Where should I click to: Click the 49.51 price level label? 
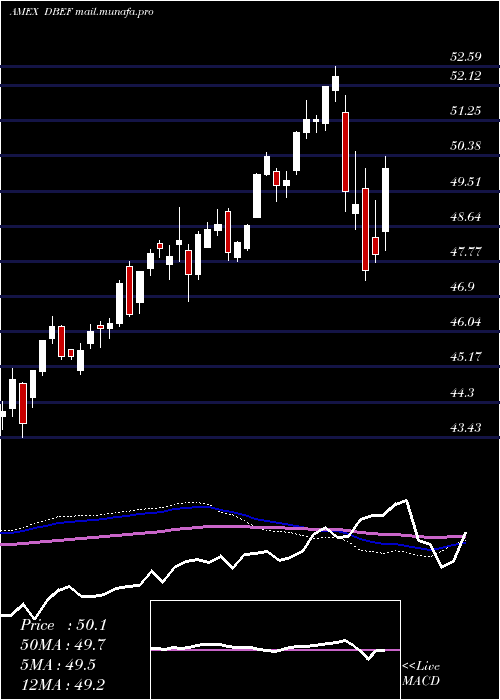coord(466,182)
